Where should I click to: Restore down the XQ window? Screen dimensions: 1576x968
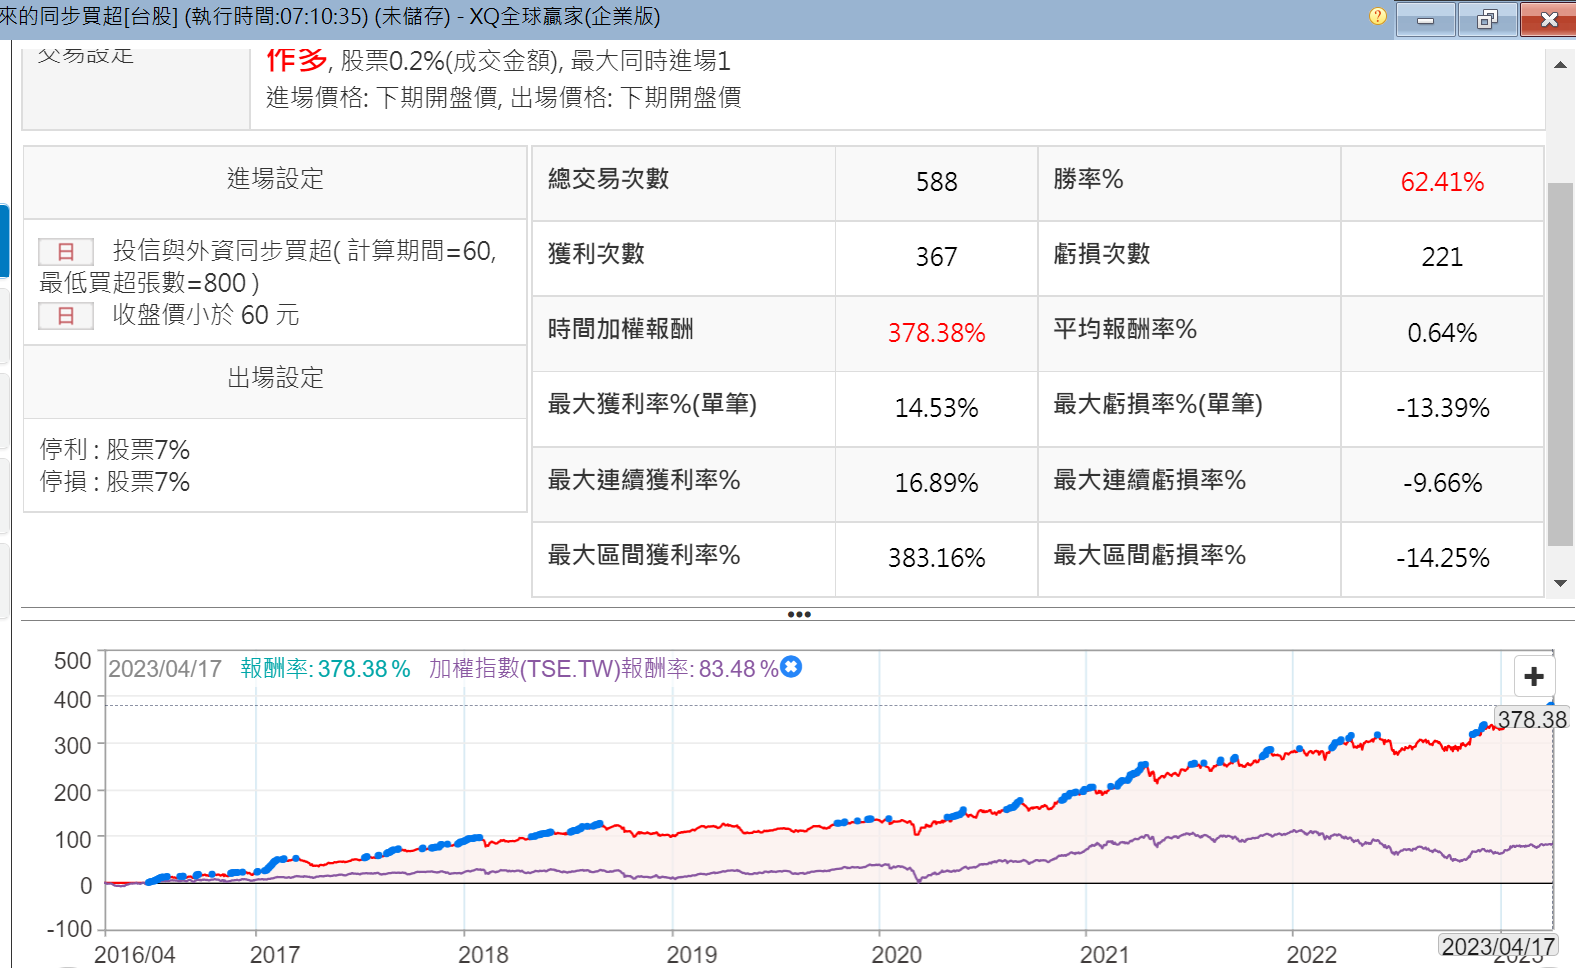point(1487,19)
